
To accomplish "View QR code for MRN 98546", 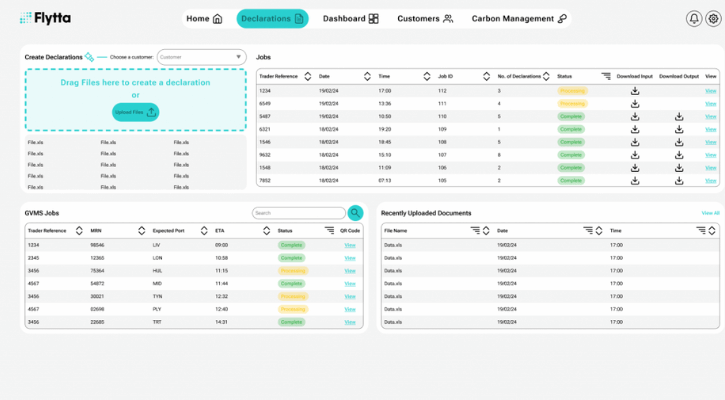I will [350, 245].
